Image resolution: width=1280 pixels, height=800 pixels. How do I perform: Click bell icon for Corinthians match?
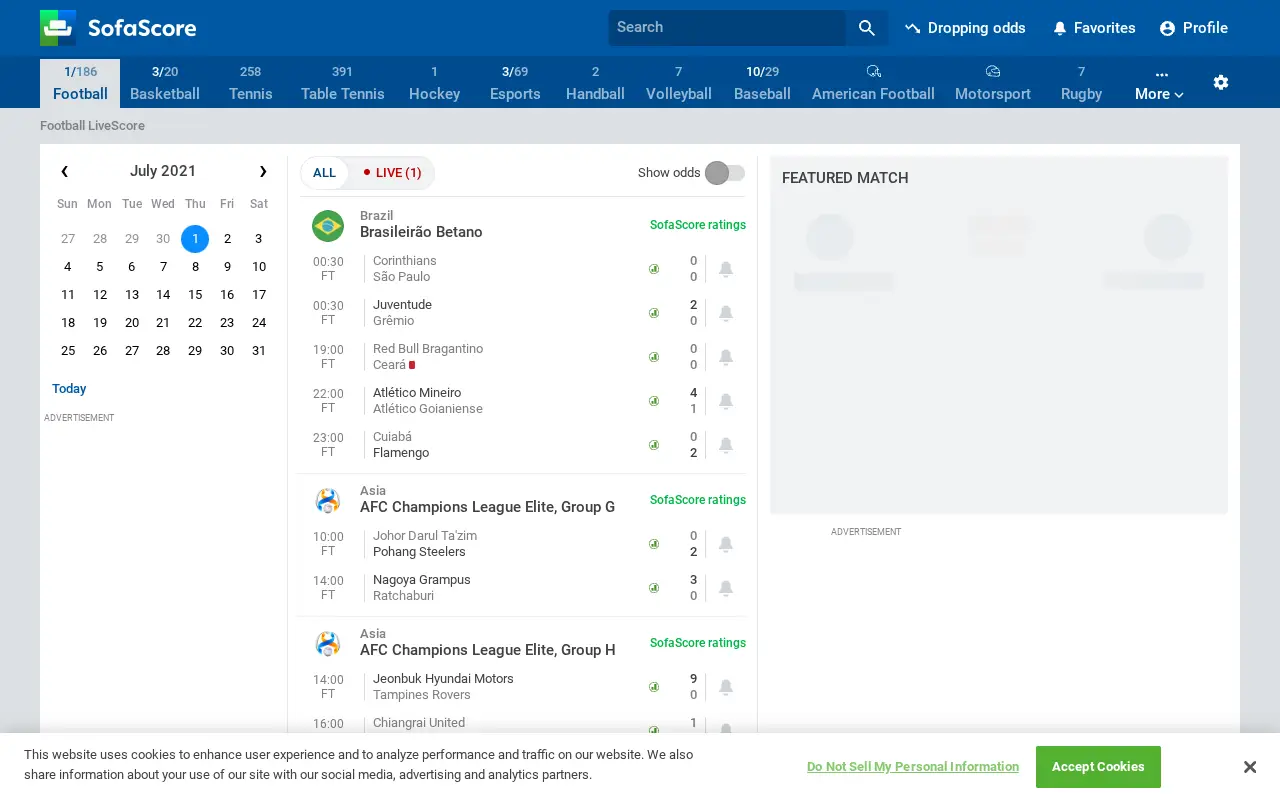(x=726, y=269)
